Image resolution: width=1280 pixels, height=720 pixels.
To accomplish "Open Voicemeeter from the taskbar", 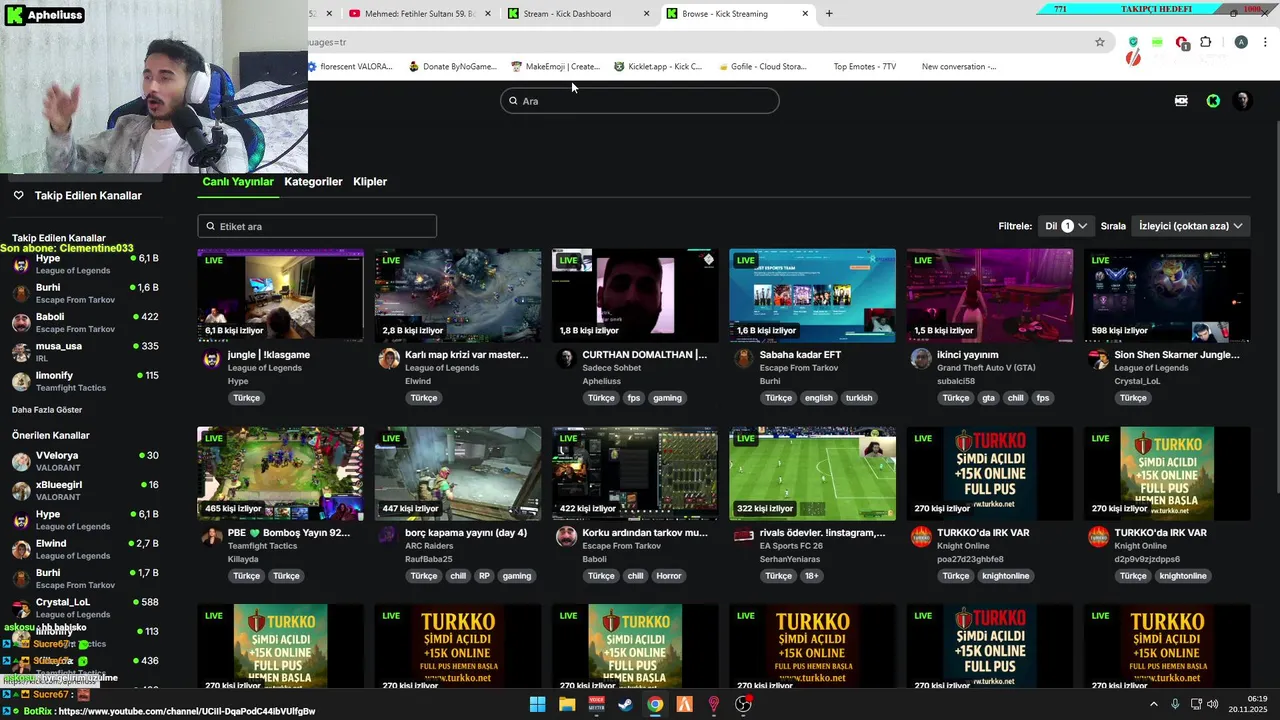I will (x=597, y=704).
